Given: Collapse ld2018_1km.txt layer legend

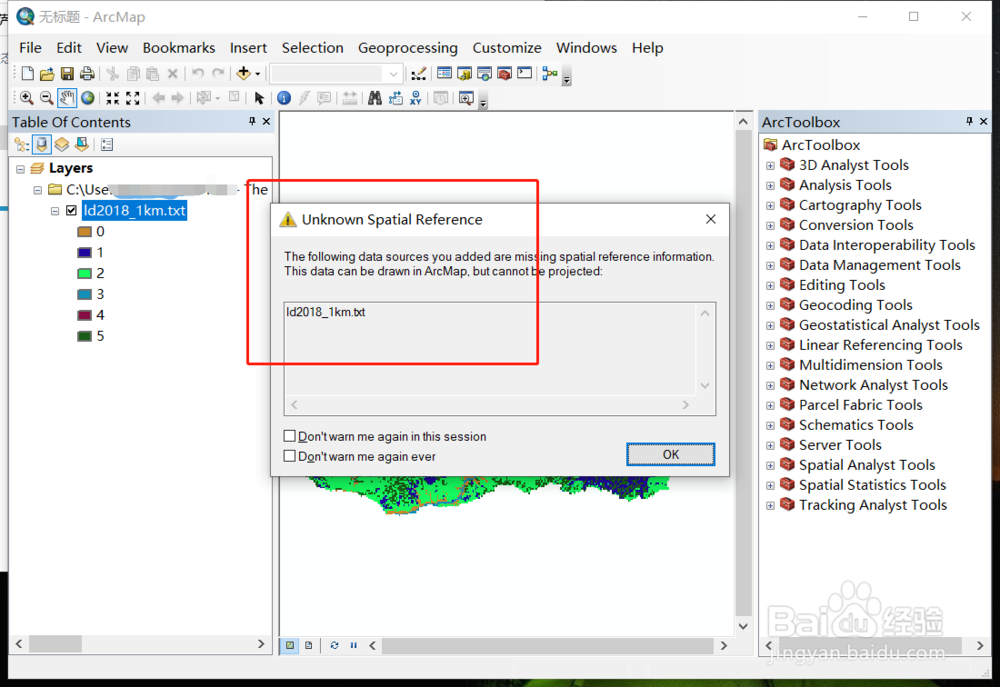Looking at the screenshot, I should coord(55,211).
